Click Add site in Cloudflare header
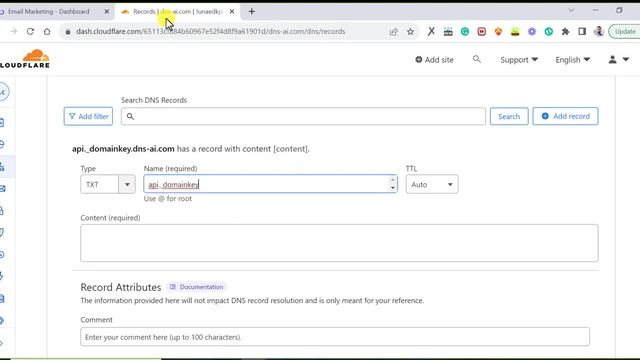640x360 pixels. pos(434,60)
